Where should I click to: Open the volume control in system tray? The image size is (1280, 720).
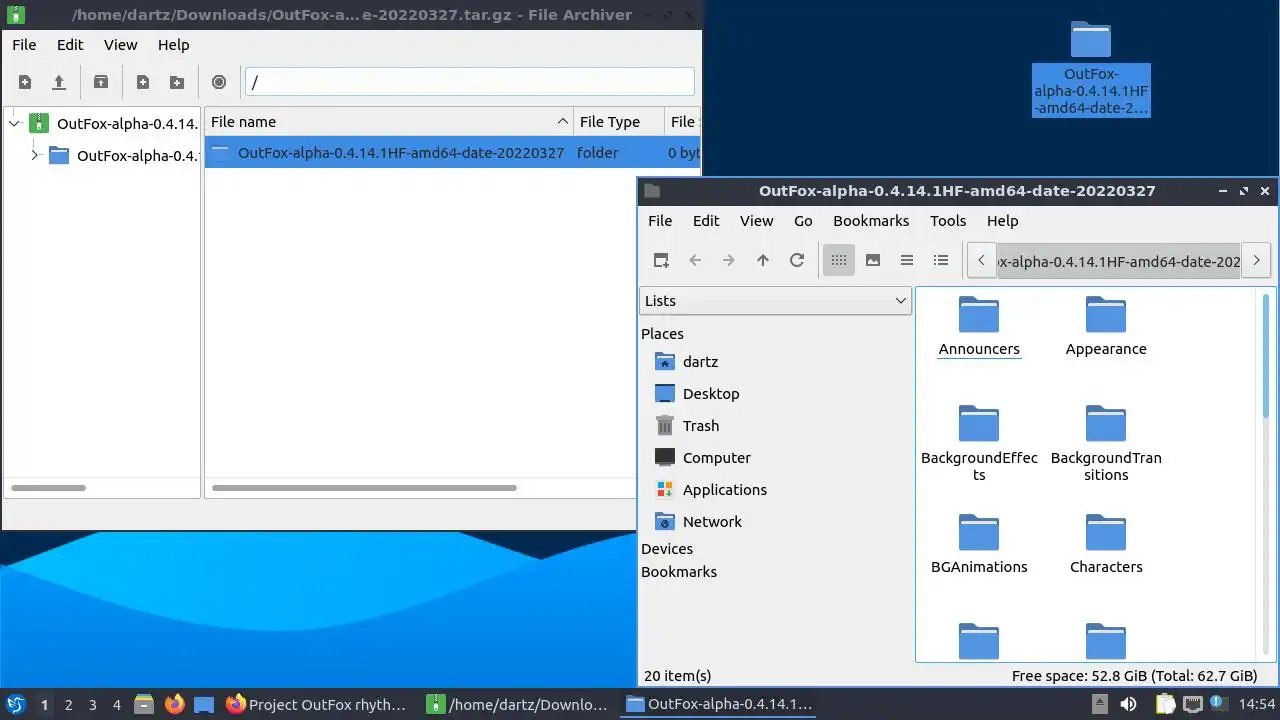[1128, 704]
